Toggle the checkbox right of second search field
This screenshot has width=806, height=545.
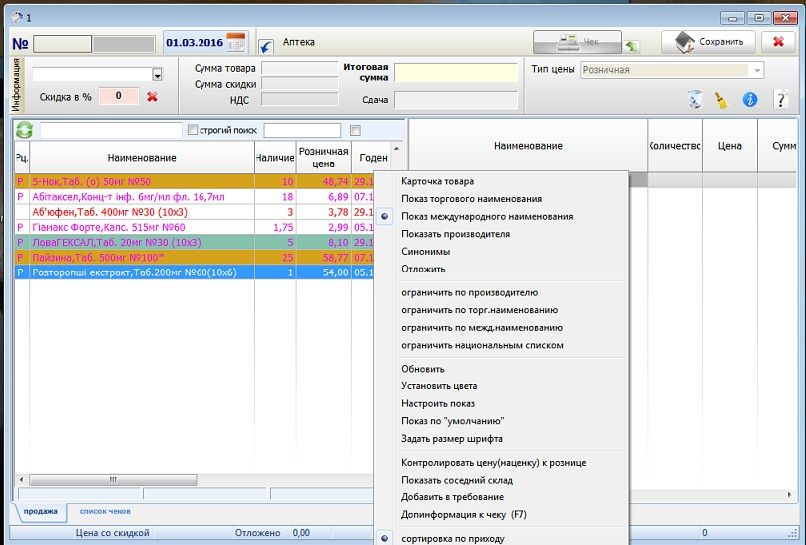tap(355, 130)
